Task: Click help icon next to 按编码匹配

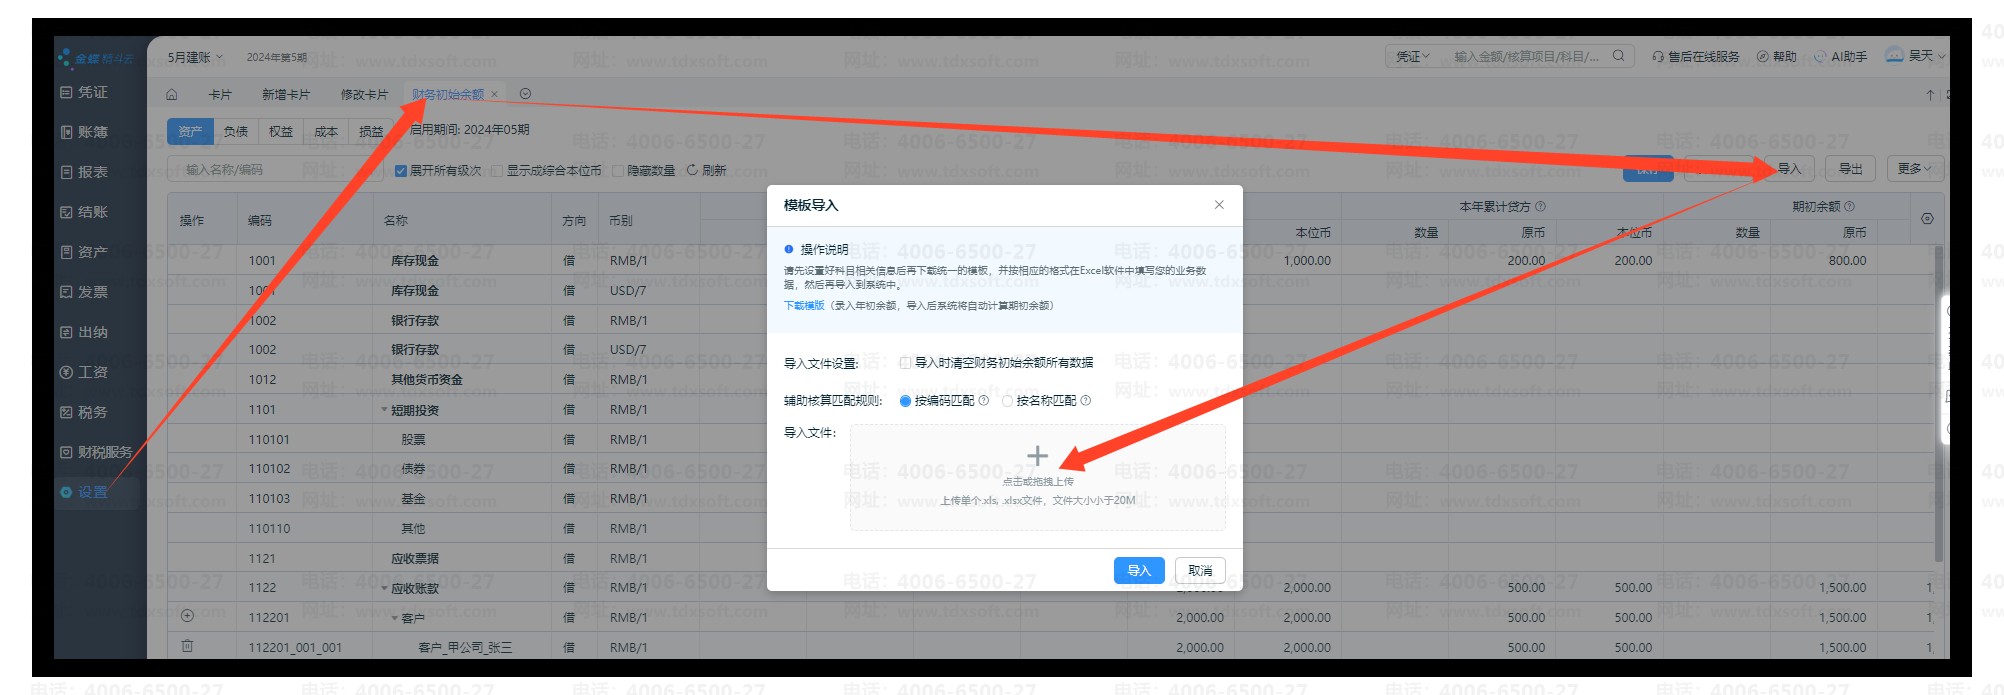Action: pyautogui.click(x=984, y=401)
